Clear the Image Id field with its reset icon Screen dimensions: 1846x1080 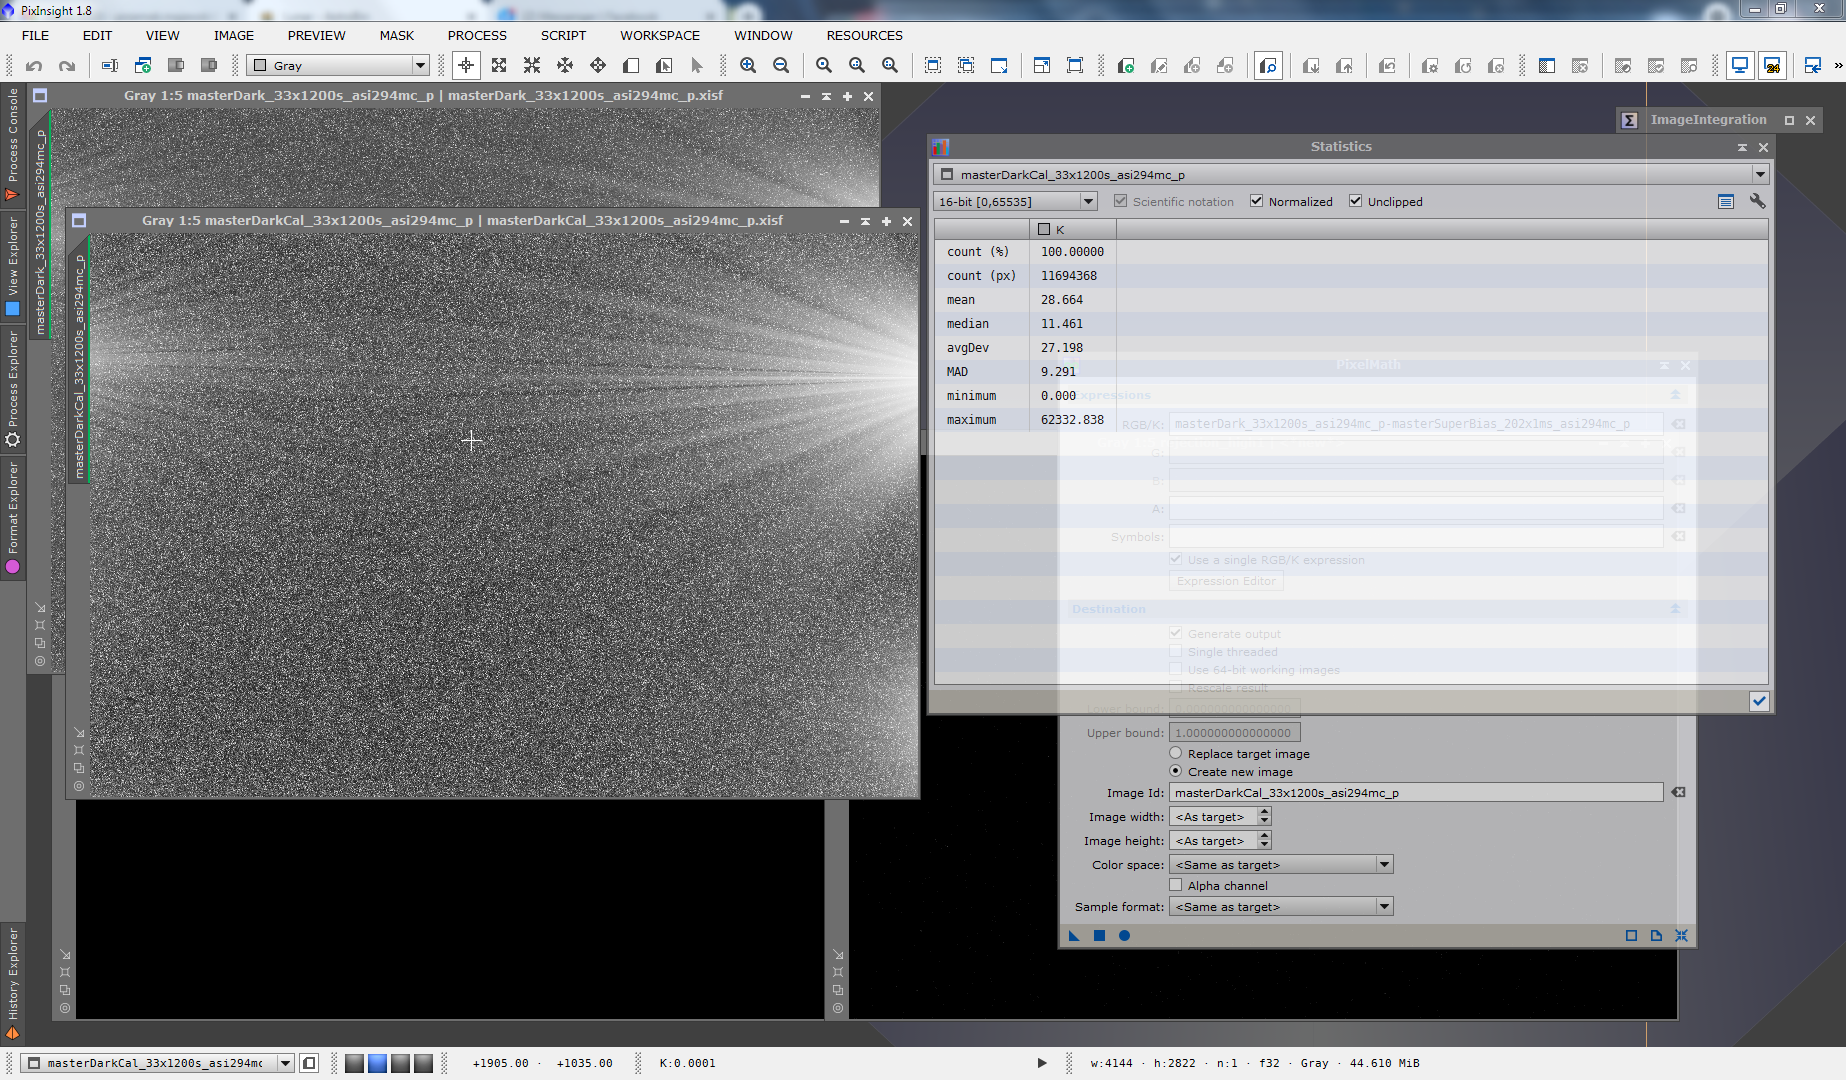(1678, 792)
